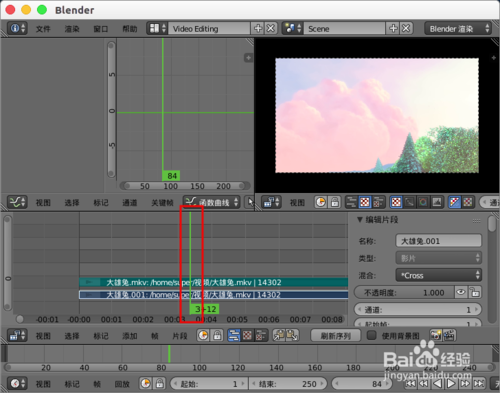Switch preview display to luma waveform
Screen dimensions: 500x393
coord(410,202)
